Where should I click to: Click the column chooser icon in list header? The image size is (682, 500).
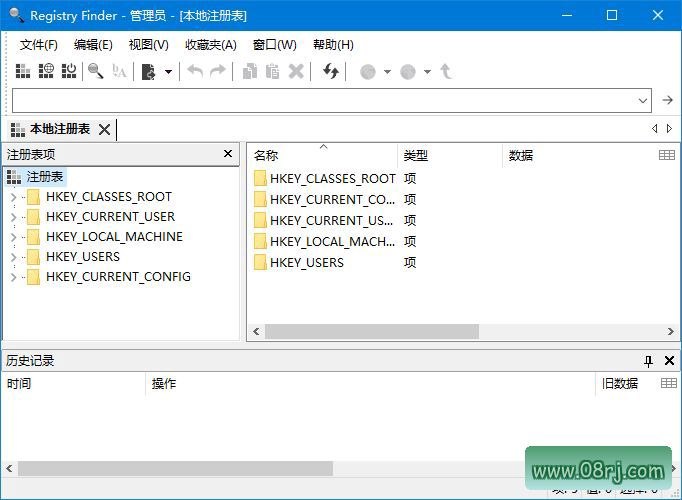pos(667,155)
